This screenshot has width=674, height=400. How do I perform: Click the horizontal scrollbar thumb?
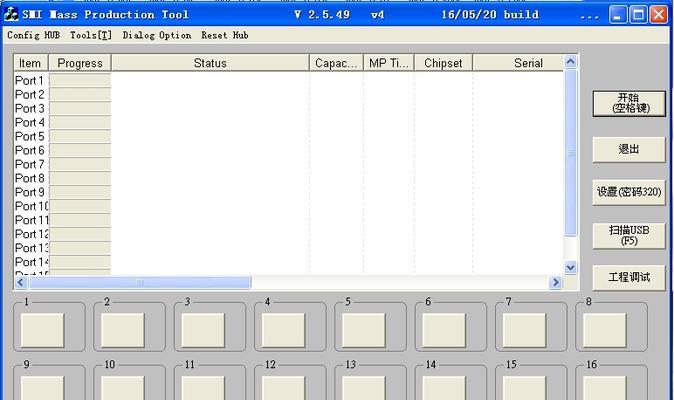click(x=140, y=282)
